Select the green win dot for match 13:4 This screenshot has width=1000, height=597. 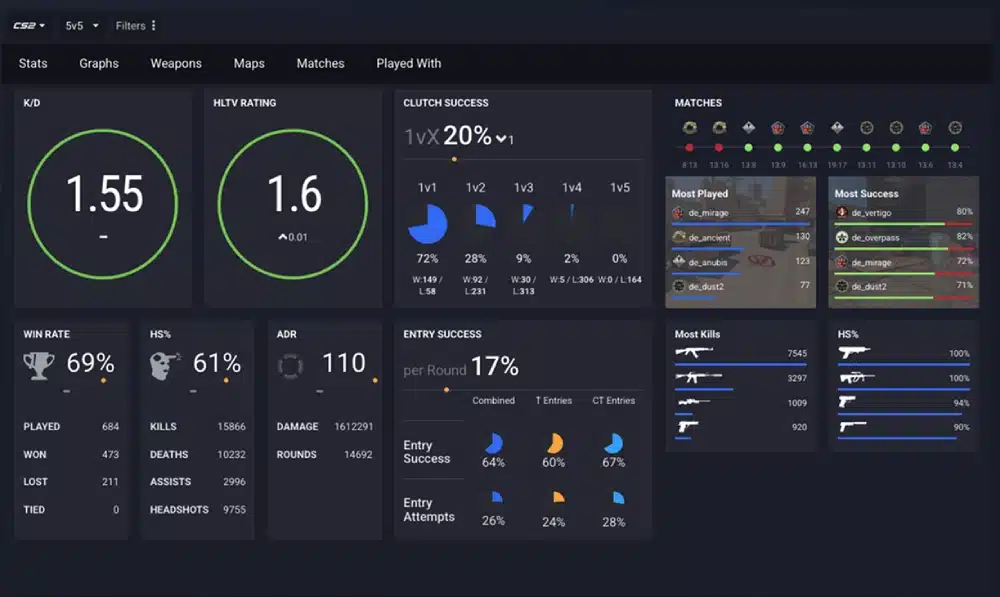point(955,147)
